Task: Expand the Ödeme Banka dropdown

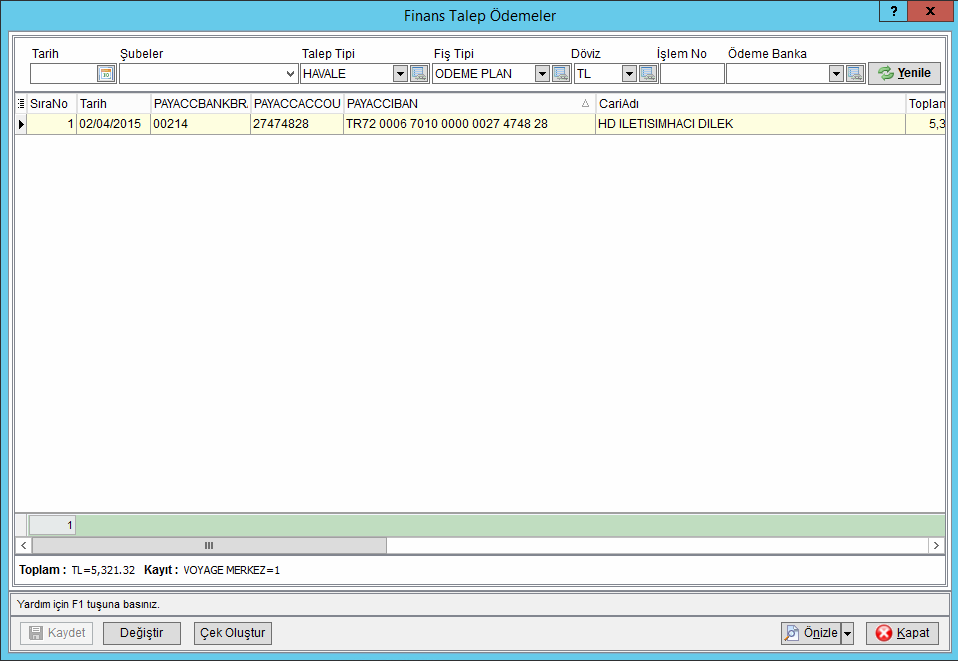Action: pos(836,74)
